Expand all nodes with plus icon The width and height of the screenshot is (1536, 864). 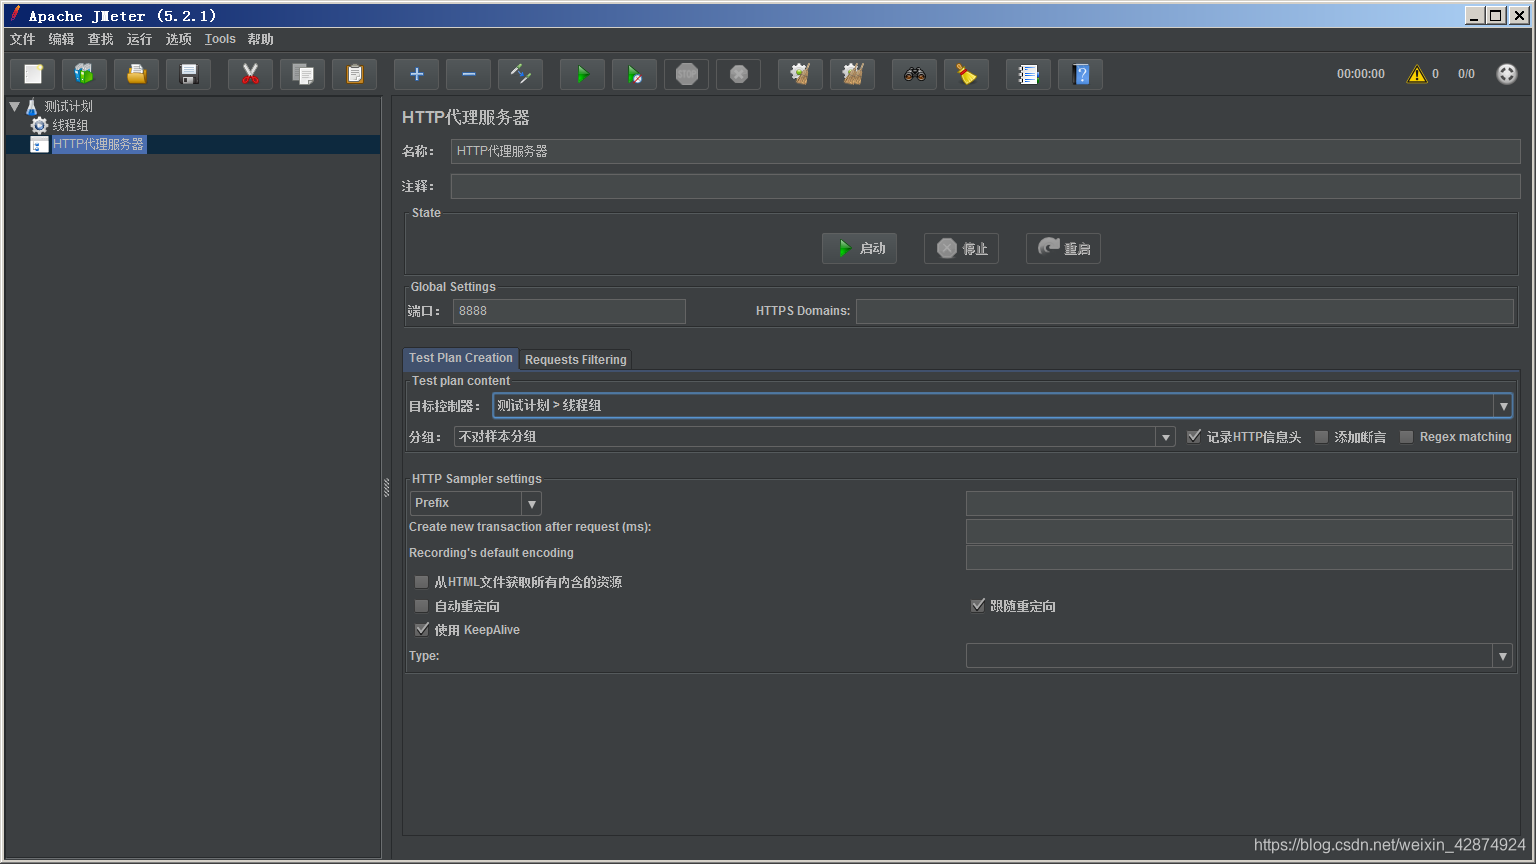tap(416, 74)
